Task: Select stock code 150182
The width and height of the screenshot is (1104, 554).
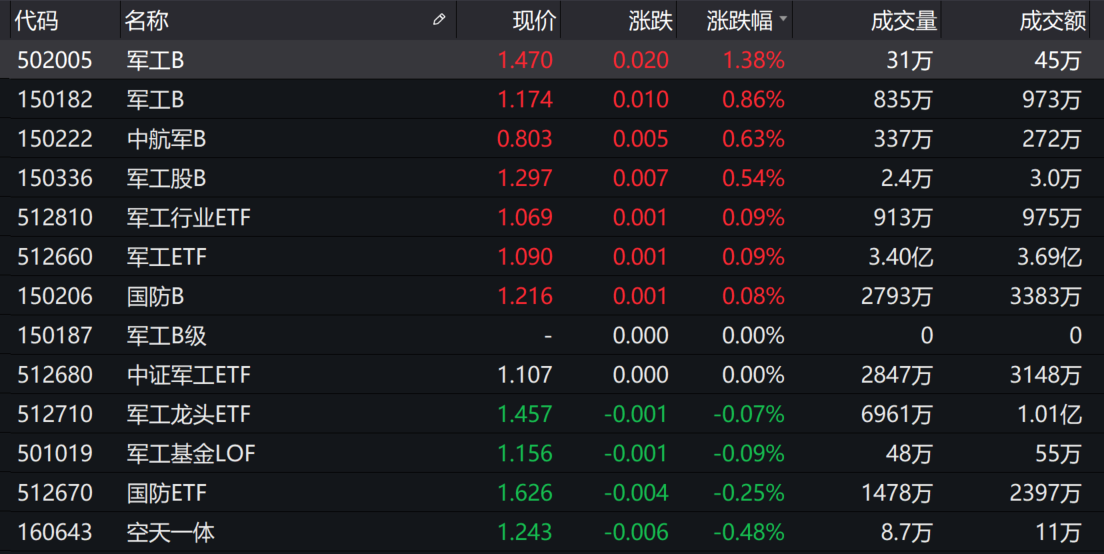Action: point(55,99)
